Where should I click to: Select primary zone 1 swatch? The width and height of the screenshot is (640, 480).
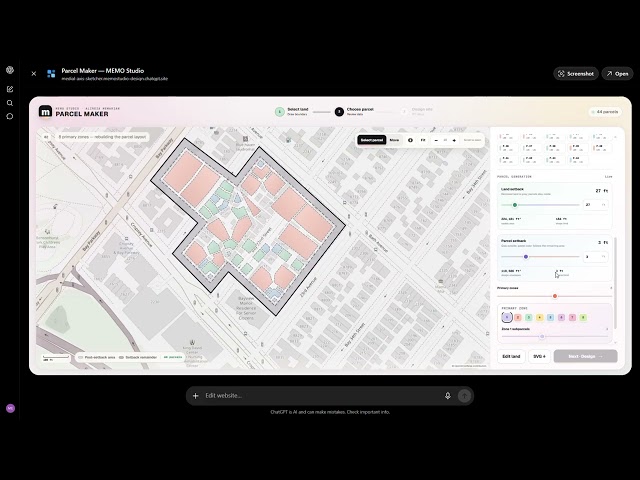pyautogui.click(x=507, y=317)
